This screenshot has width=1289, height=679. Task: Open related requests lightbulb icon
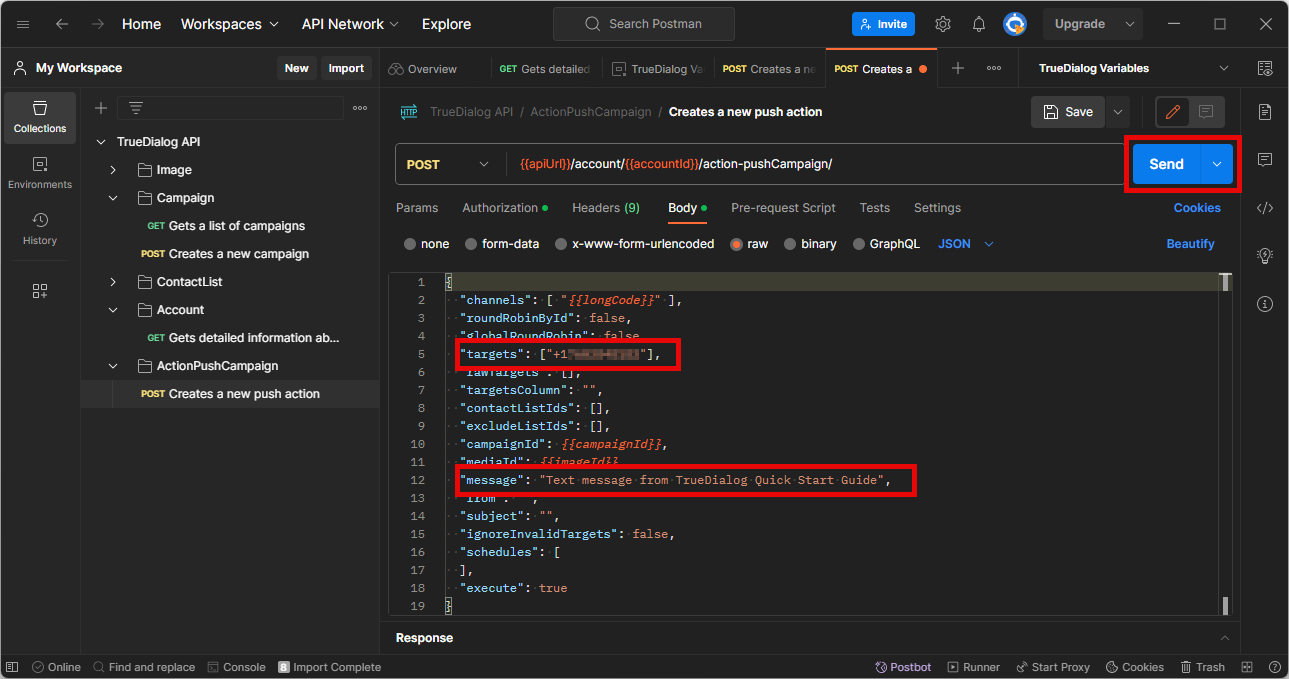click(x=1265, y=256)
